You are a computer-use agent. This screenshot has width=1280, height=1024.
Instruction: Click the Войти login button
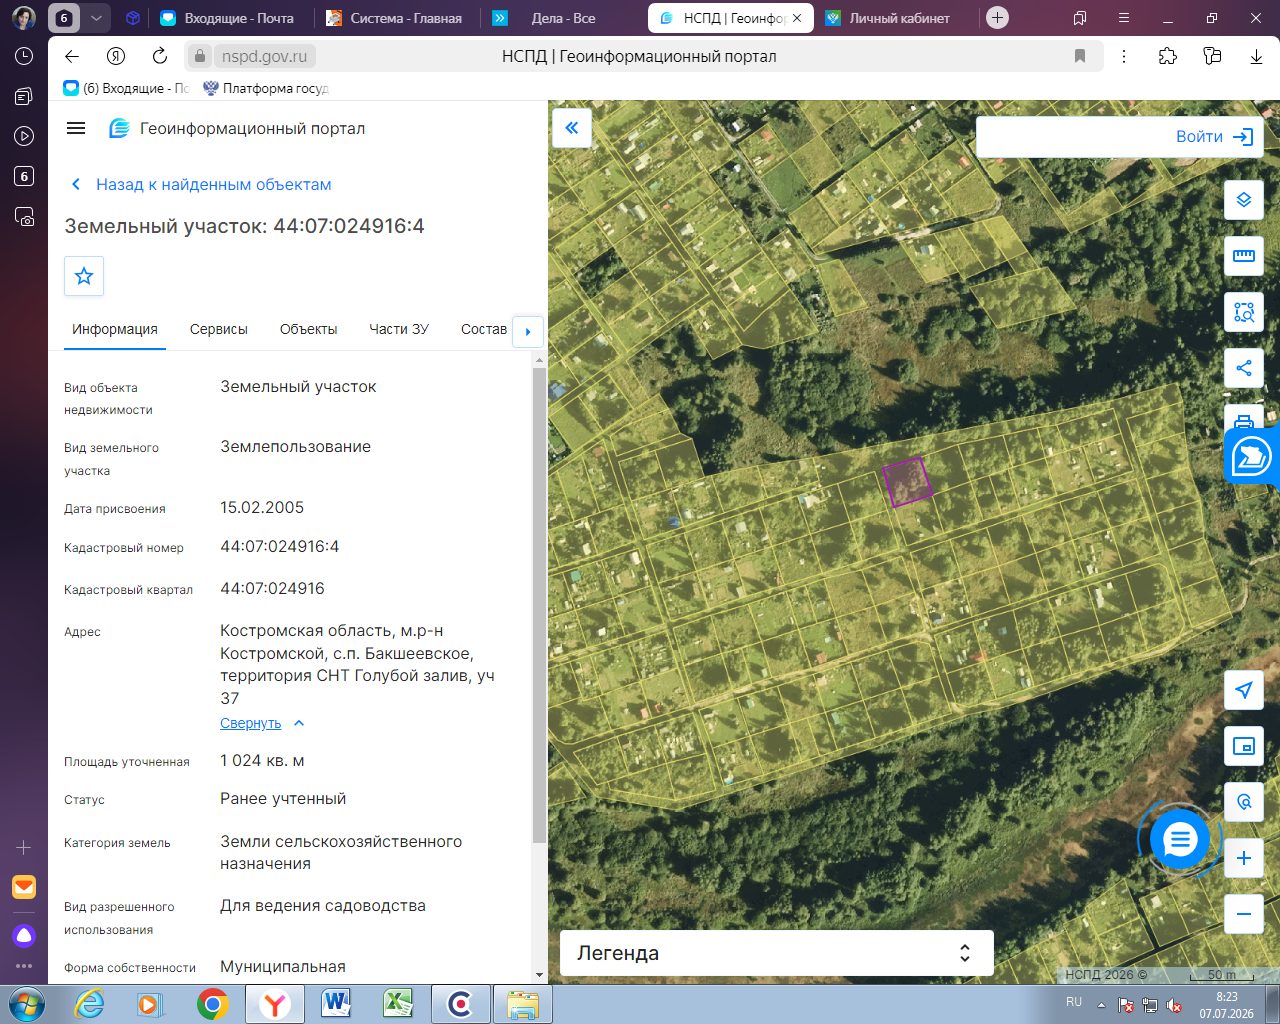[x=1214, y=137]
